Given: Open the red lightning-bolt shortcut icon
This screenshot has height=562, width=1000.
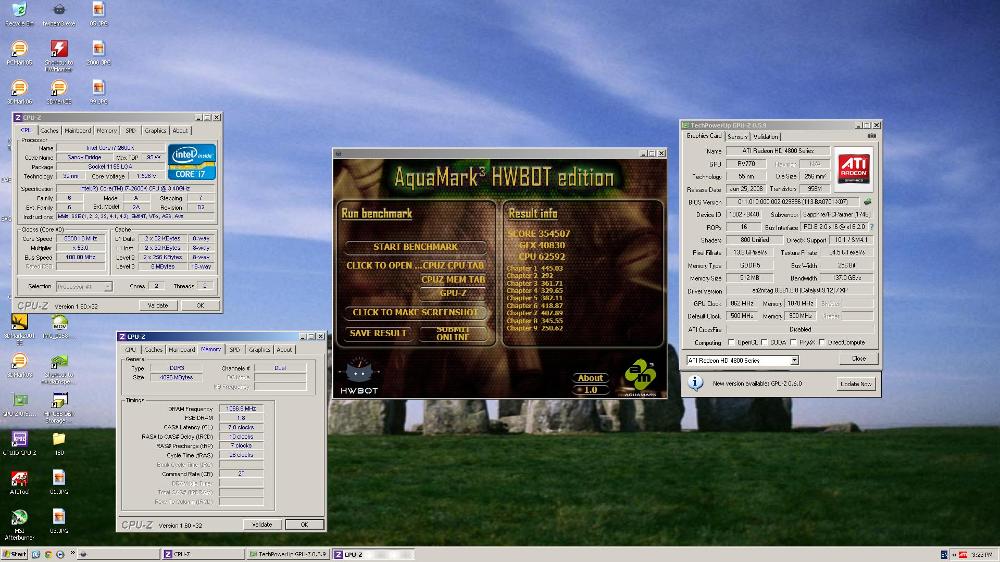Looking at the screenshot, I should click(x=59, y=49).
